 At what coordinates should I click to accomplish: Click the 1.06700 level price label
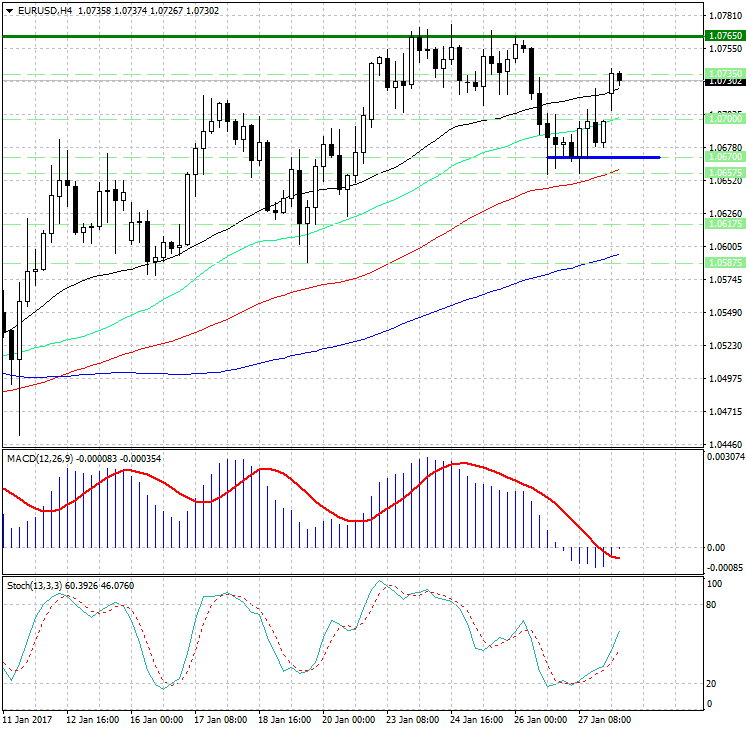pyautogui.click(x=724, y=157)
